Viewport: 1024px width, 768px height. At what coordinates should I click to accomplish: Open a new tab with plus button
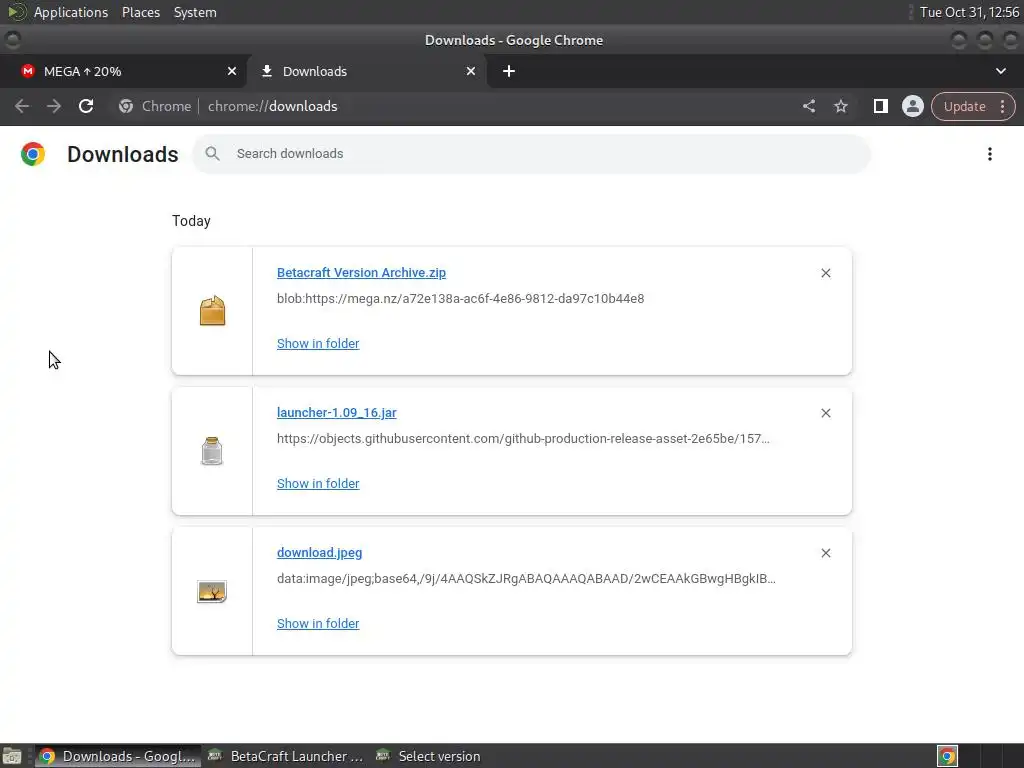pos(509,71)
